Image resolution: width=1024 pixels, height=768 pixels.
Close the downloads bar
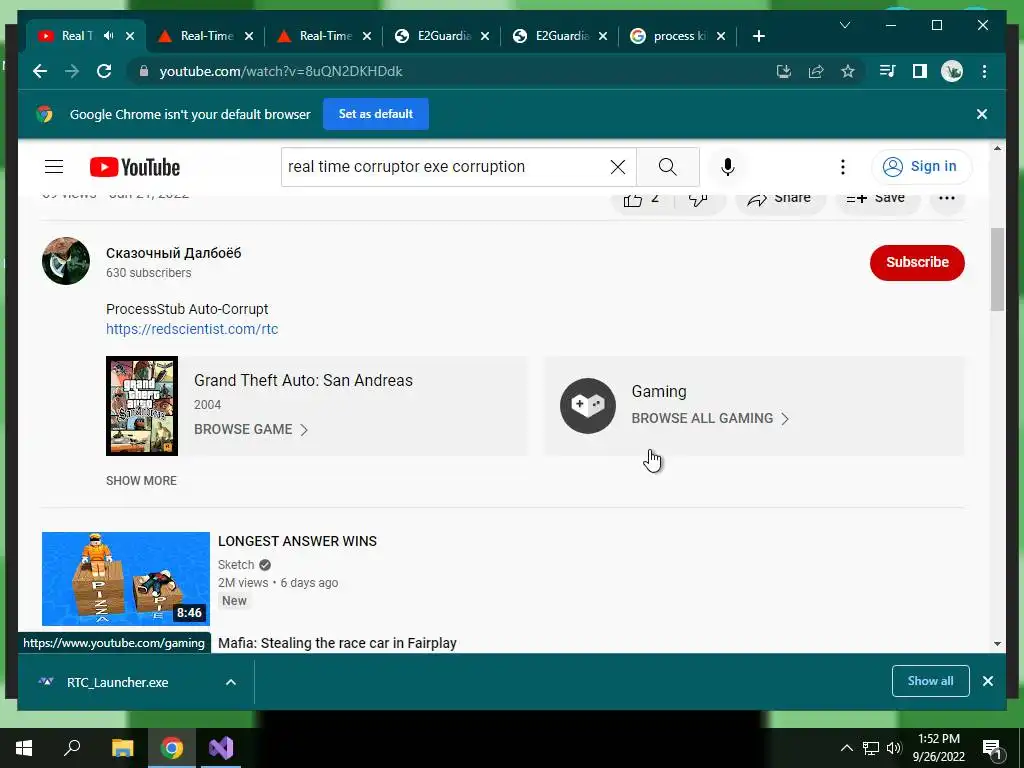pyautogui.click(x=987, y=681)
